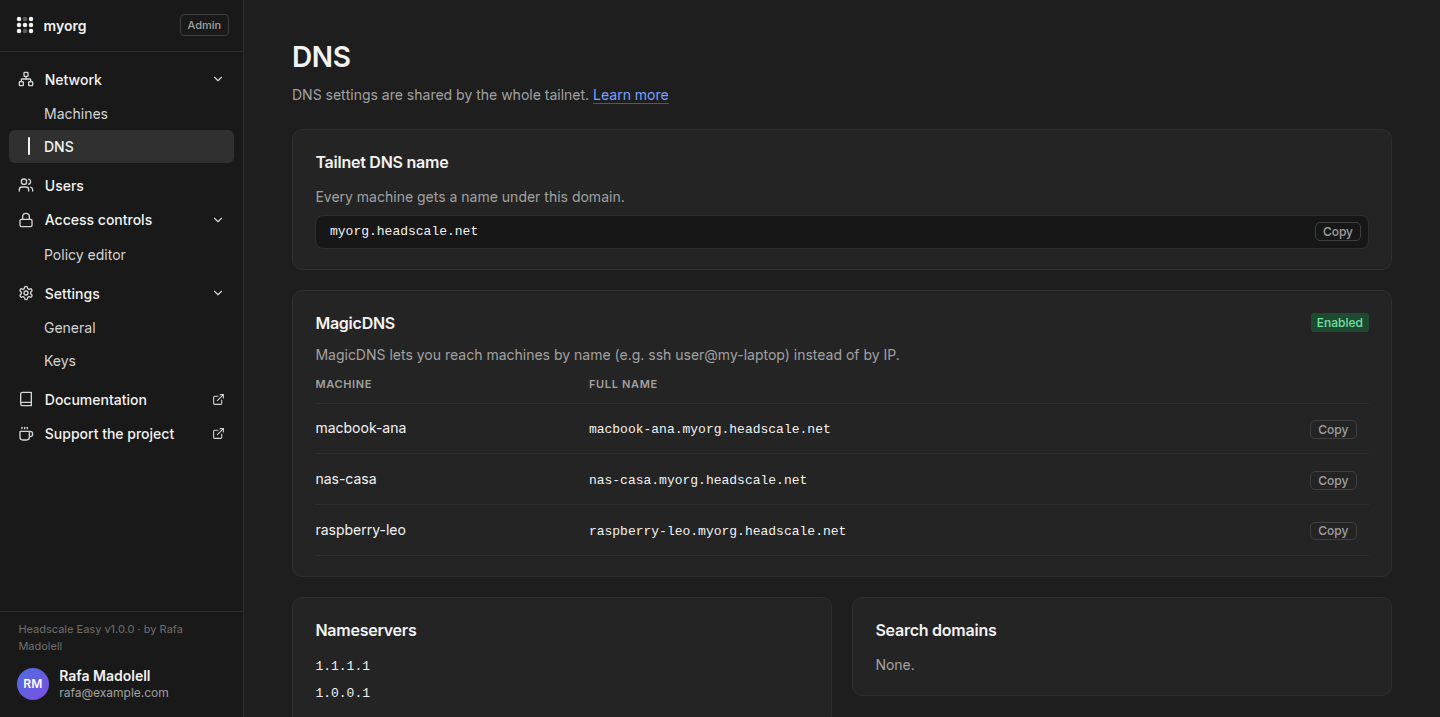The height and width of the screenshot is (717, 1440).
Task: Click macbook-ana.myorg.headscale.net full name
Action: (710, 429)
